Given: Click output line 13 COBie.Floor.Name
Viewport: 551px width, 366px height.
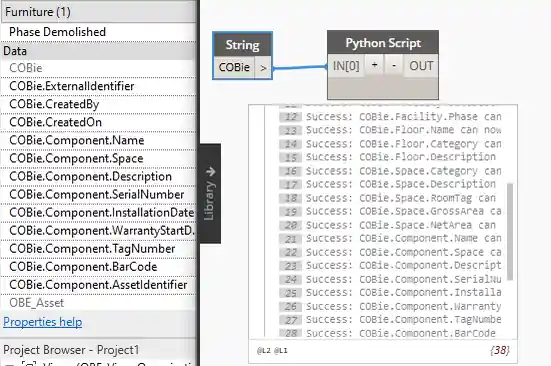Looking at the screenshot, I should coord(403,130).
